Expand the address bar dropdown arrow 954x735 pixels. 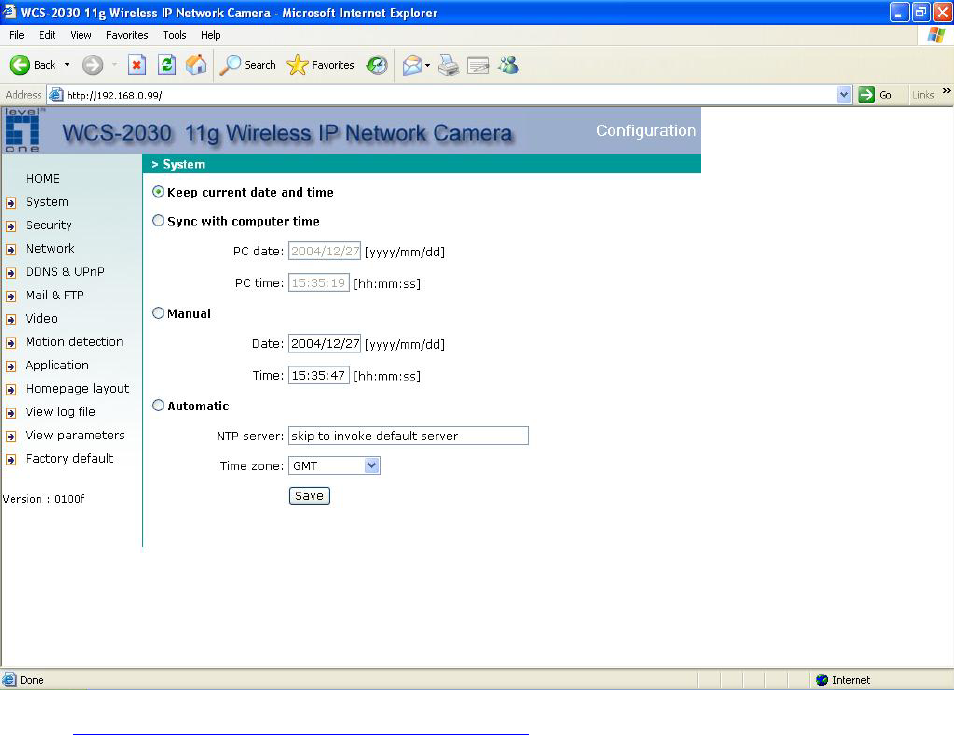tap(844, 95)
